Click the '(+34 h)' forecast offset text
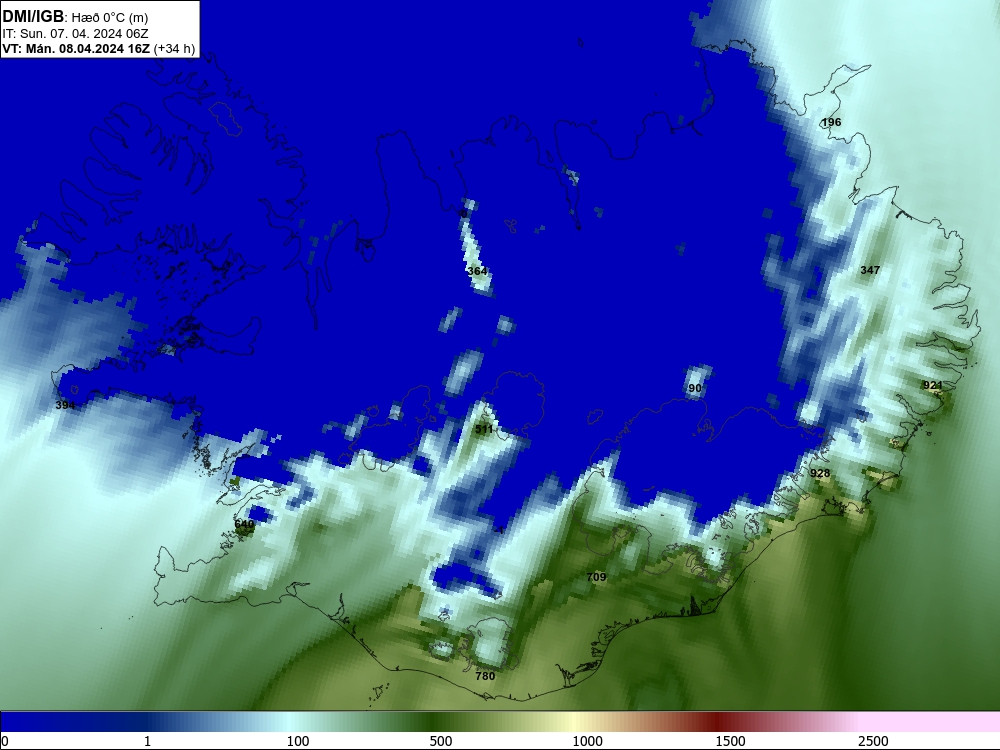The image size is (1000, 750). (x=175, y=49)
